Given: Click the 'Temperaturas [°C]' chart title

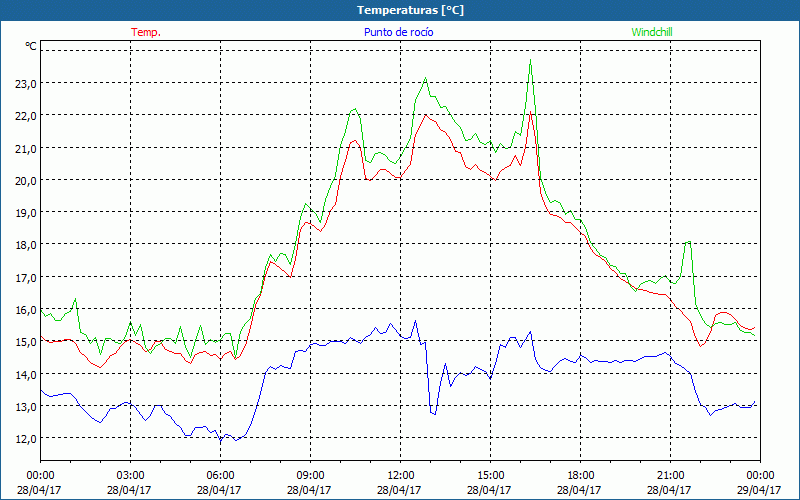Looking at the screenshot, I should point(410,10).
